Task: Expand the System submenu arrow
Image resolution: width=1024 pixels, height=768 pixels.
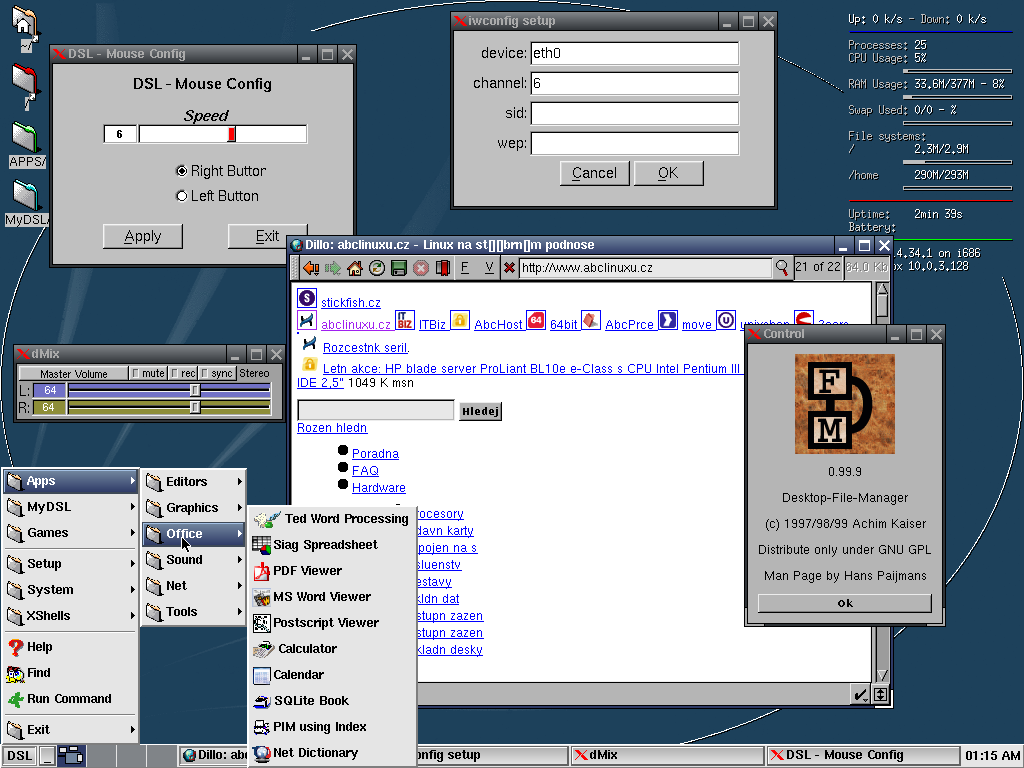Action: (133, 590)
